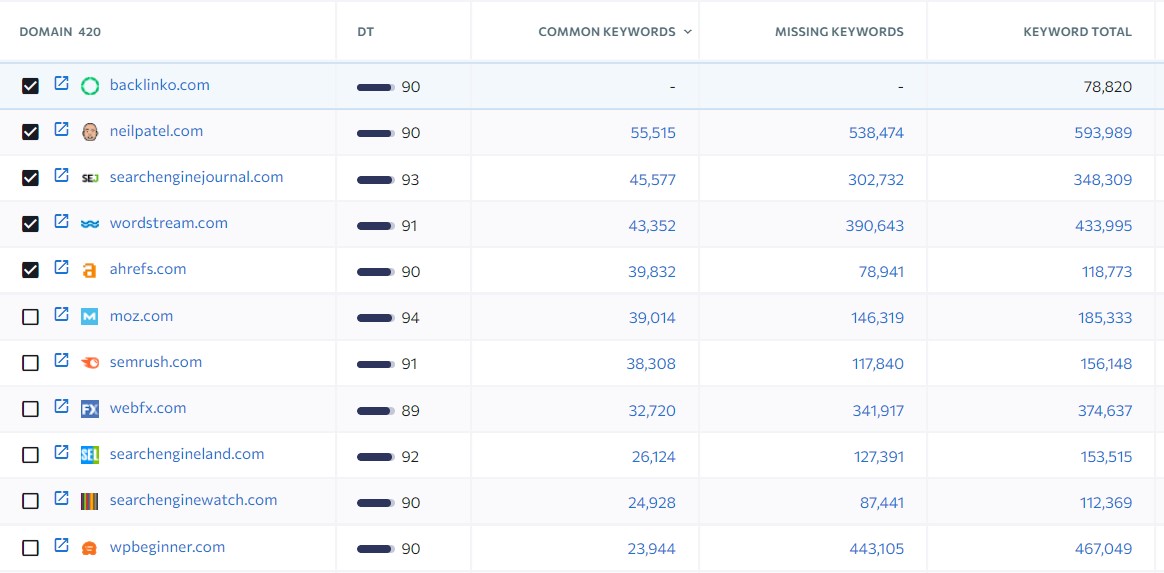The image size is (1164, 573).
Task: Click the webfx FX favicon
Action: pos(90,409)
